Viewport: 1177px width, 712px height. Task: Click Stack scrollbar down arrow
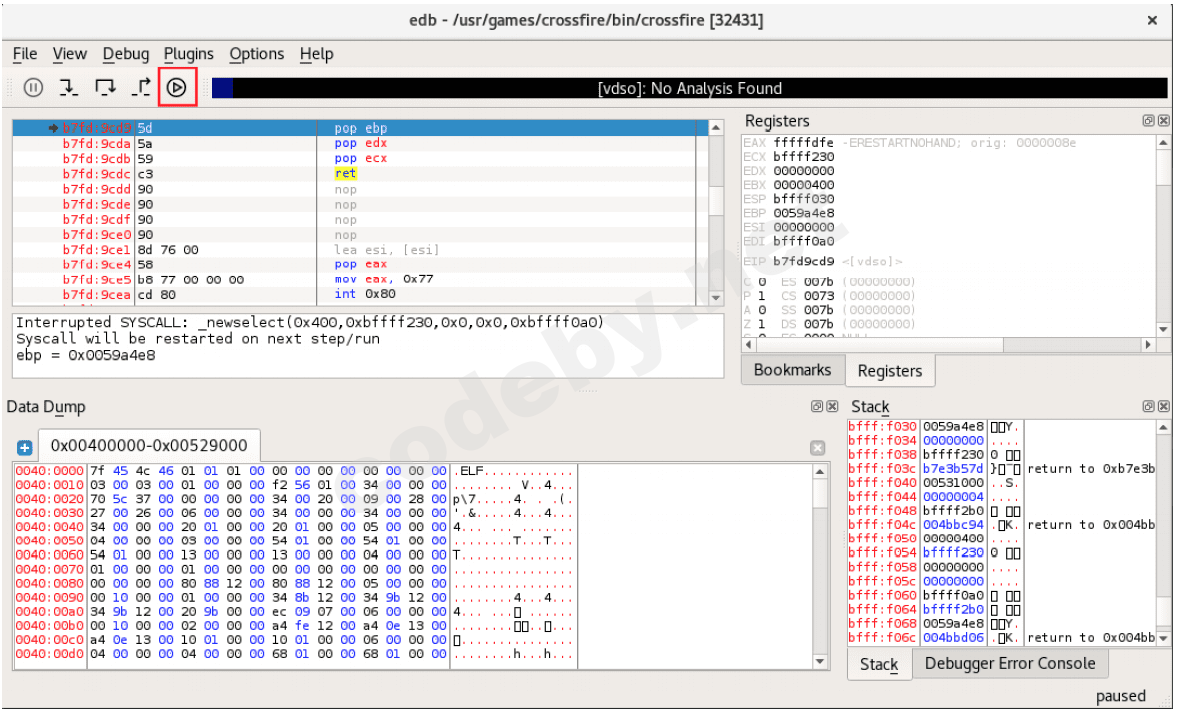1163,638
